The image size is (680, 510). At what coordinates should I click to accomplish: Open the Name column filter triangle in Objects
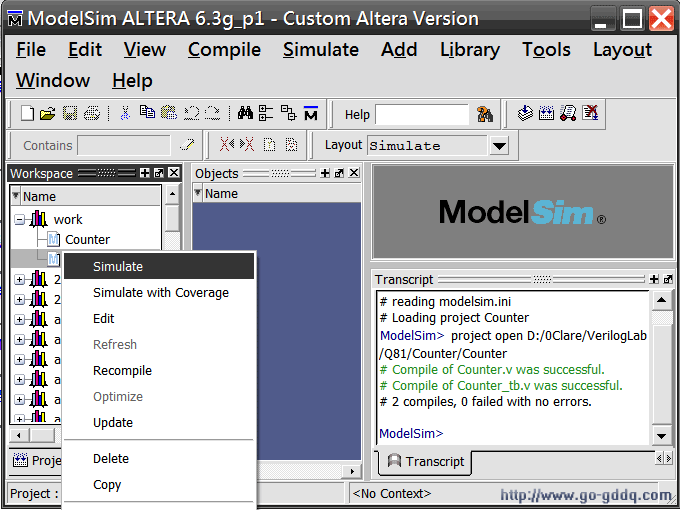tap(198, 194)
